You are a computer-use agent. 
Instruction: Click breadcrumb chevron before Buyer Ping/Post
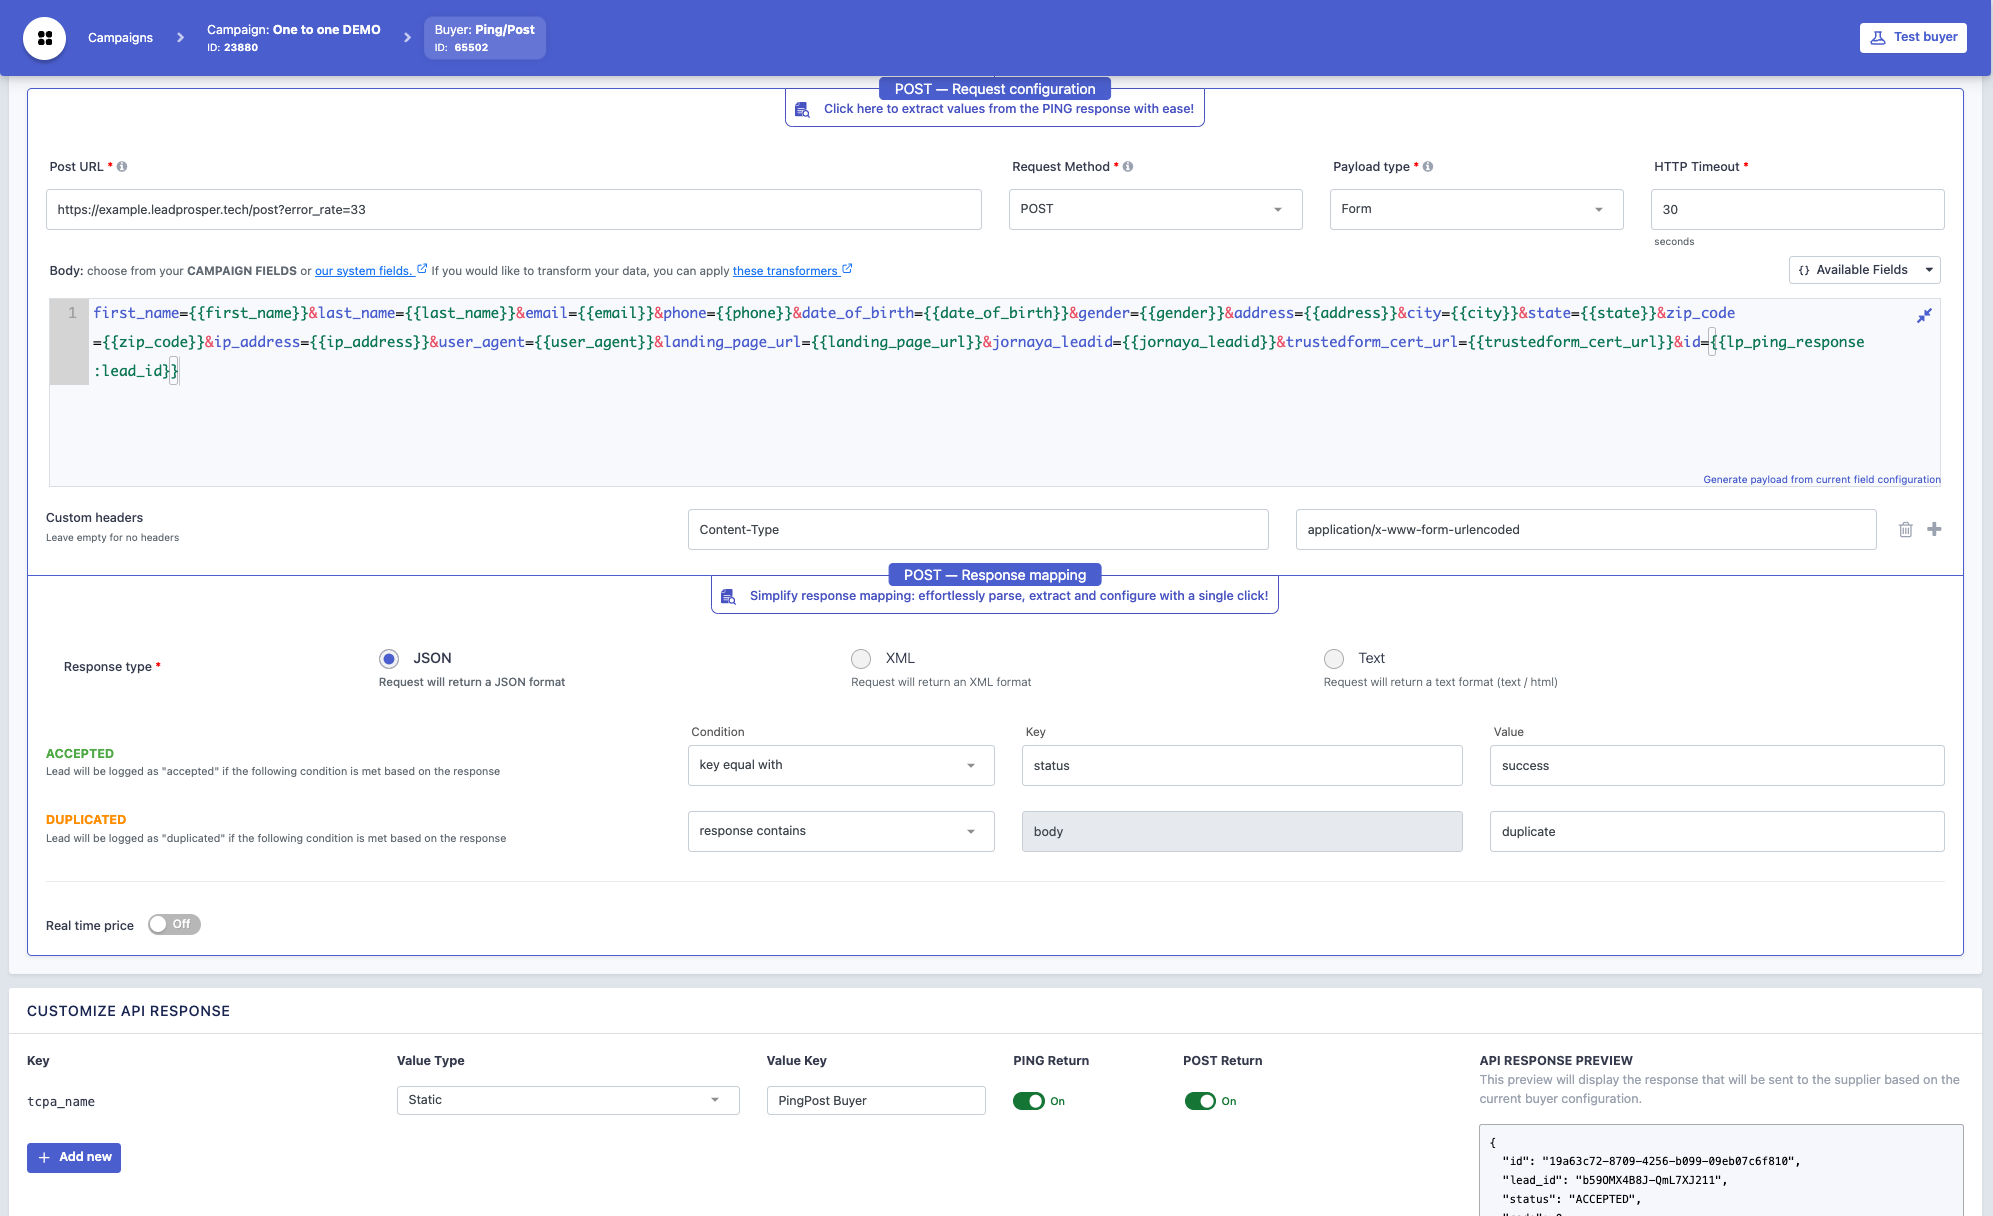407,38
